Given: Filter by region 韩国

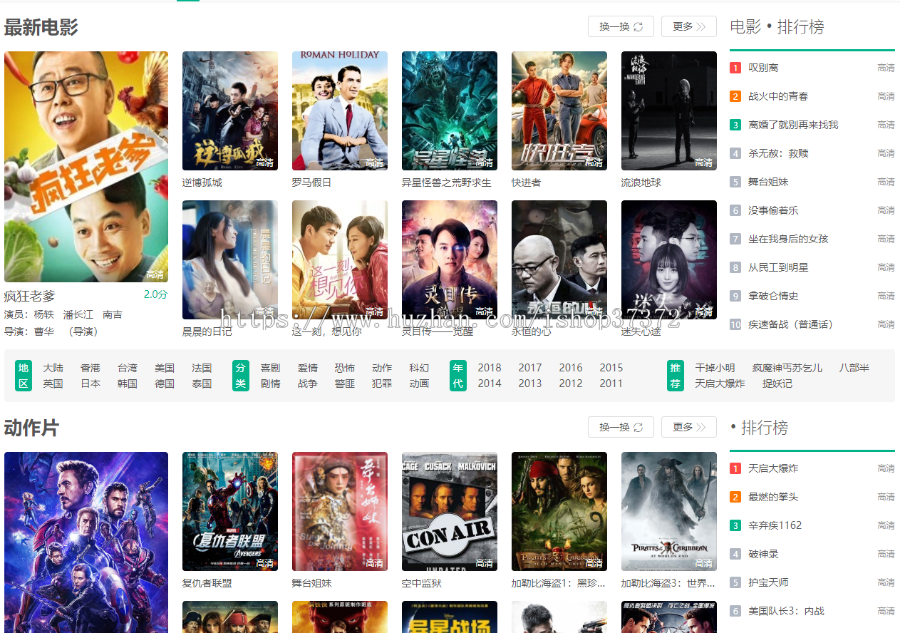Looking at the screenshot, I should (x=127, y=383).
